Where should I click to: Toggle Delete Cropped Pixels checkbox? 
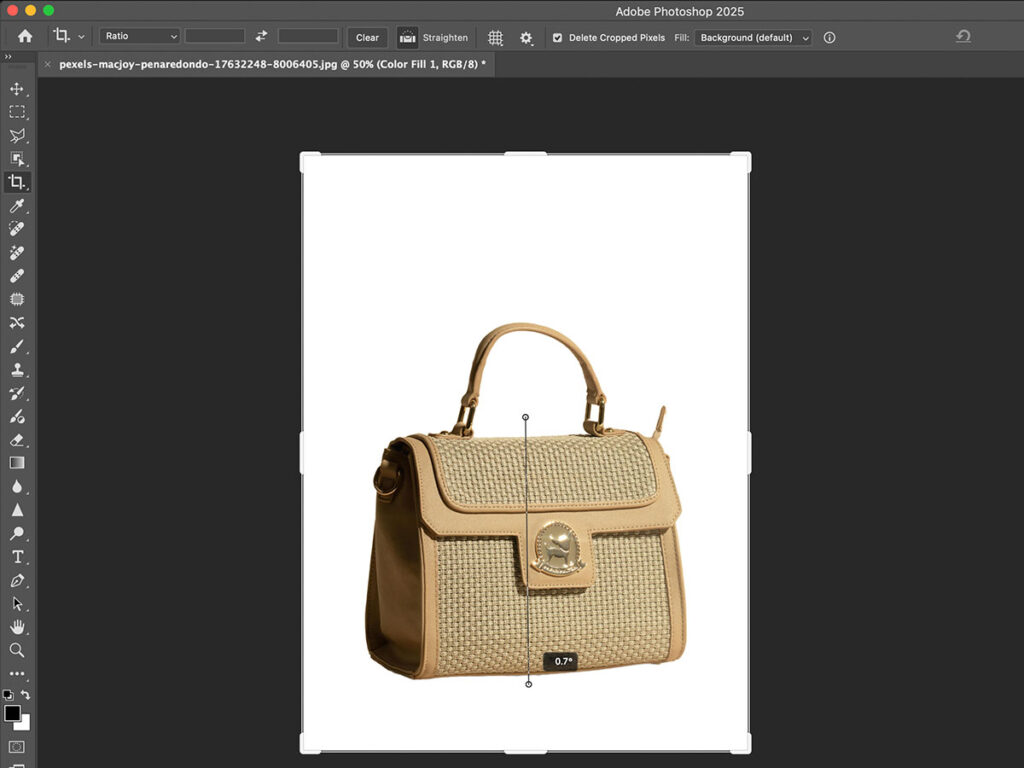[557, 38]
